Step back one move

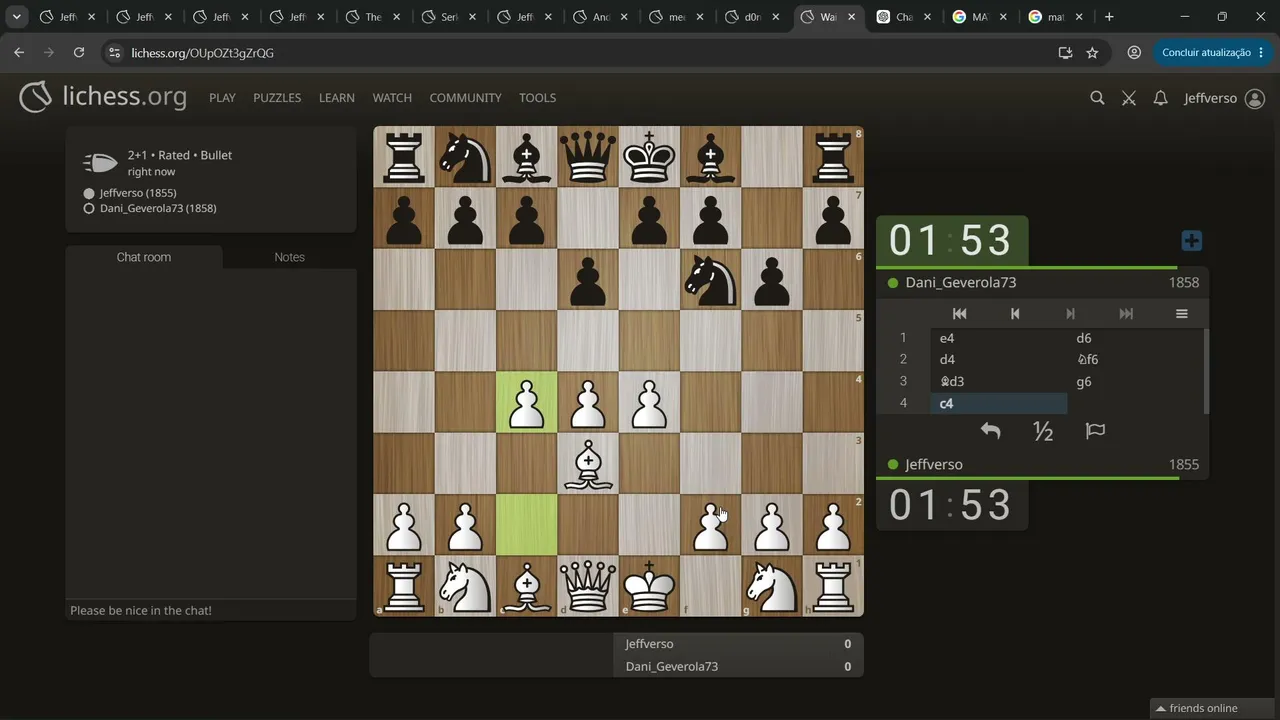(x=1015, y=313)
